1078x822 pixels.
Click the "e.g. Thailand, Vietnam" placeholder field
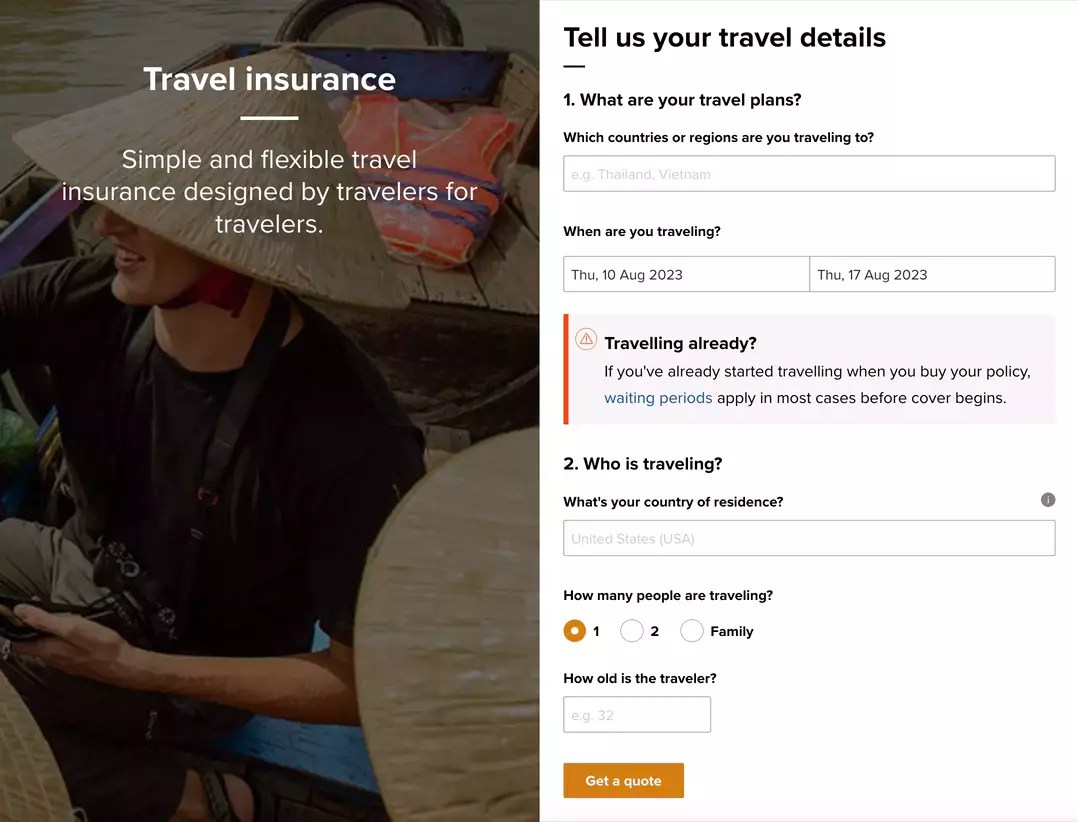(808, 173)
